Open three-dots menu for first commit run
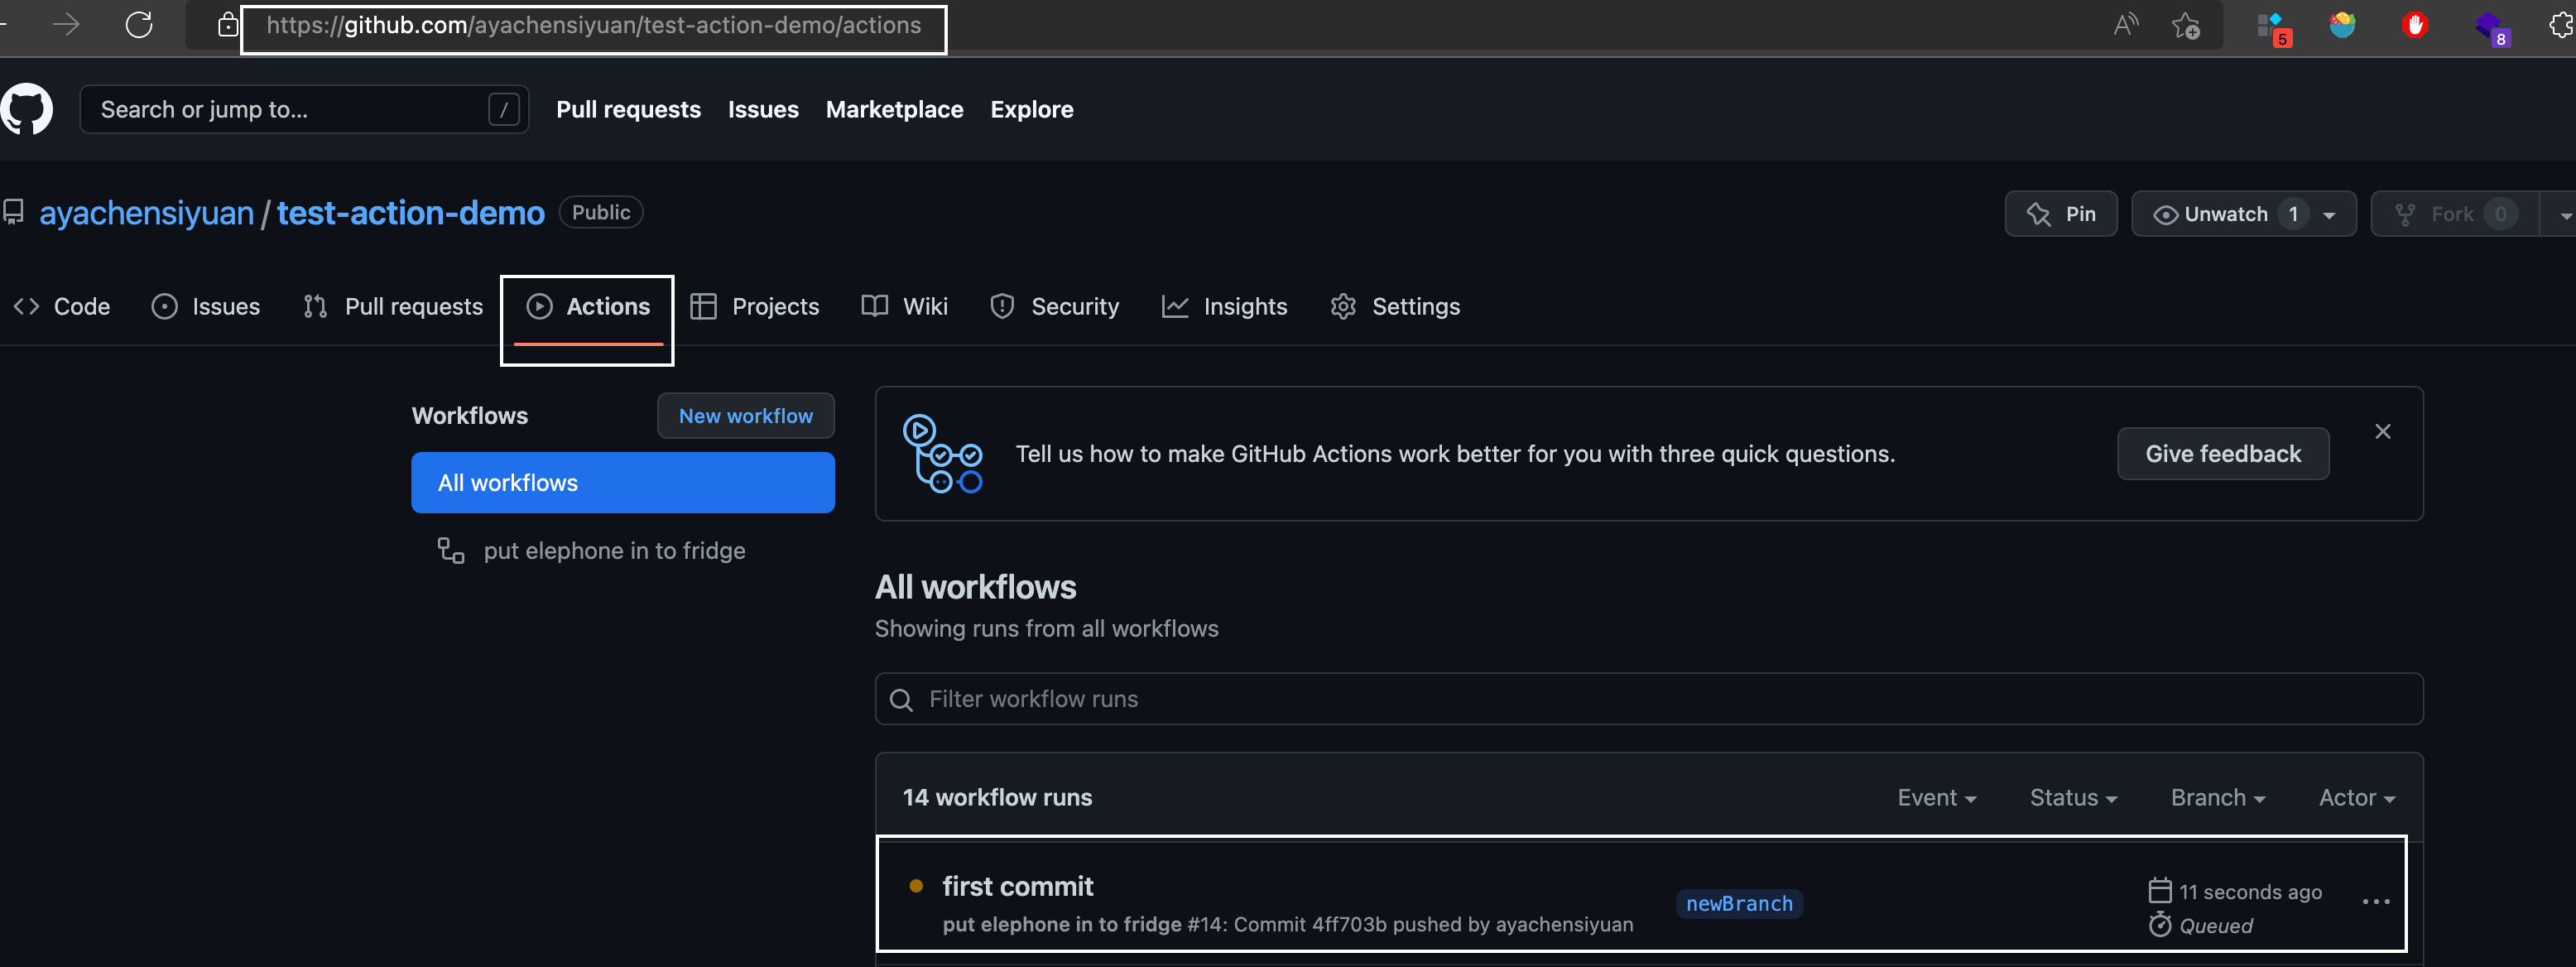Image resolution: width=2576 pixels, height=967 pixels. point(2375,902)
